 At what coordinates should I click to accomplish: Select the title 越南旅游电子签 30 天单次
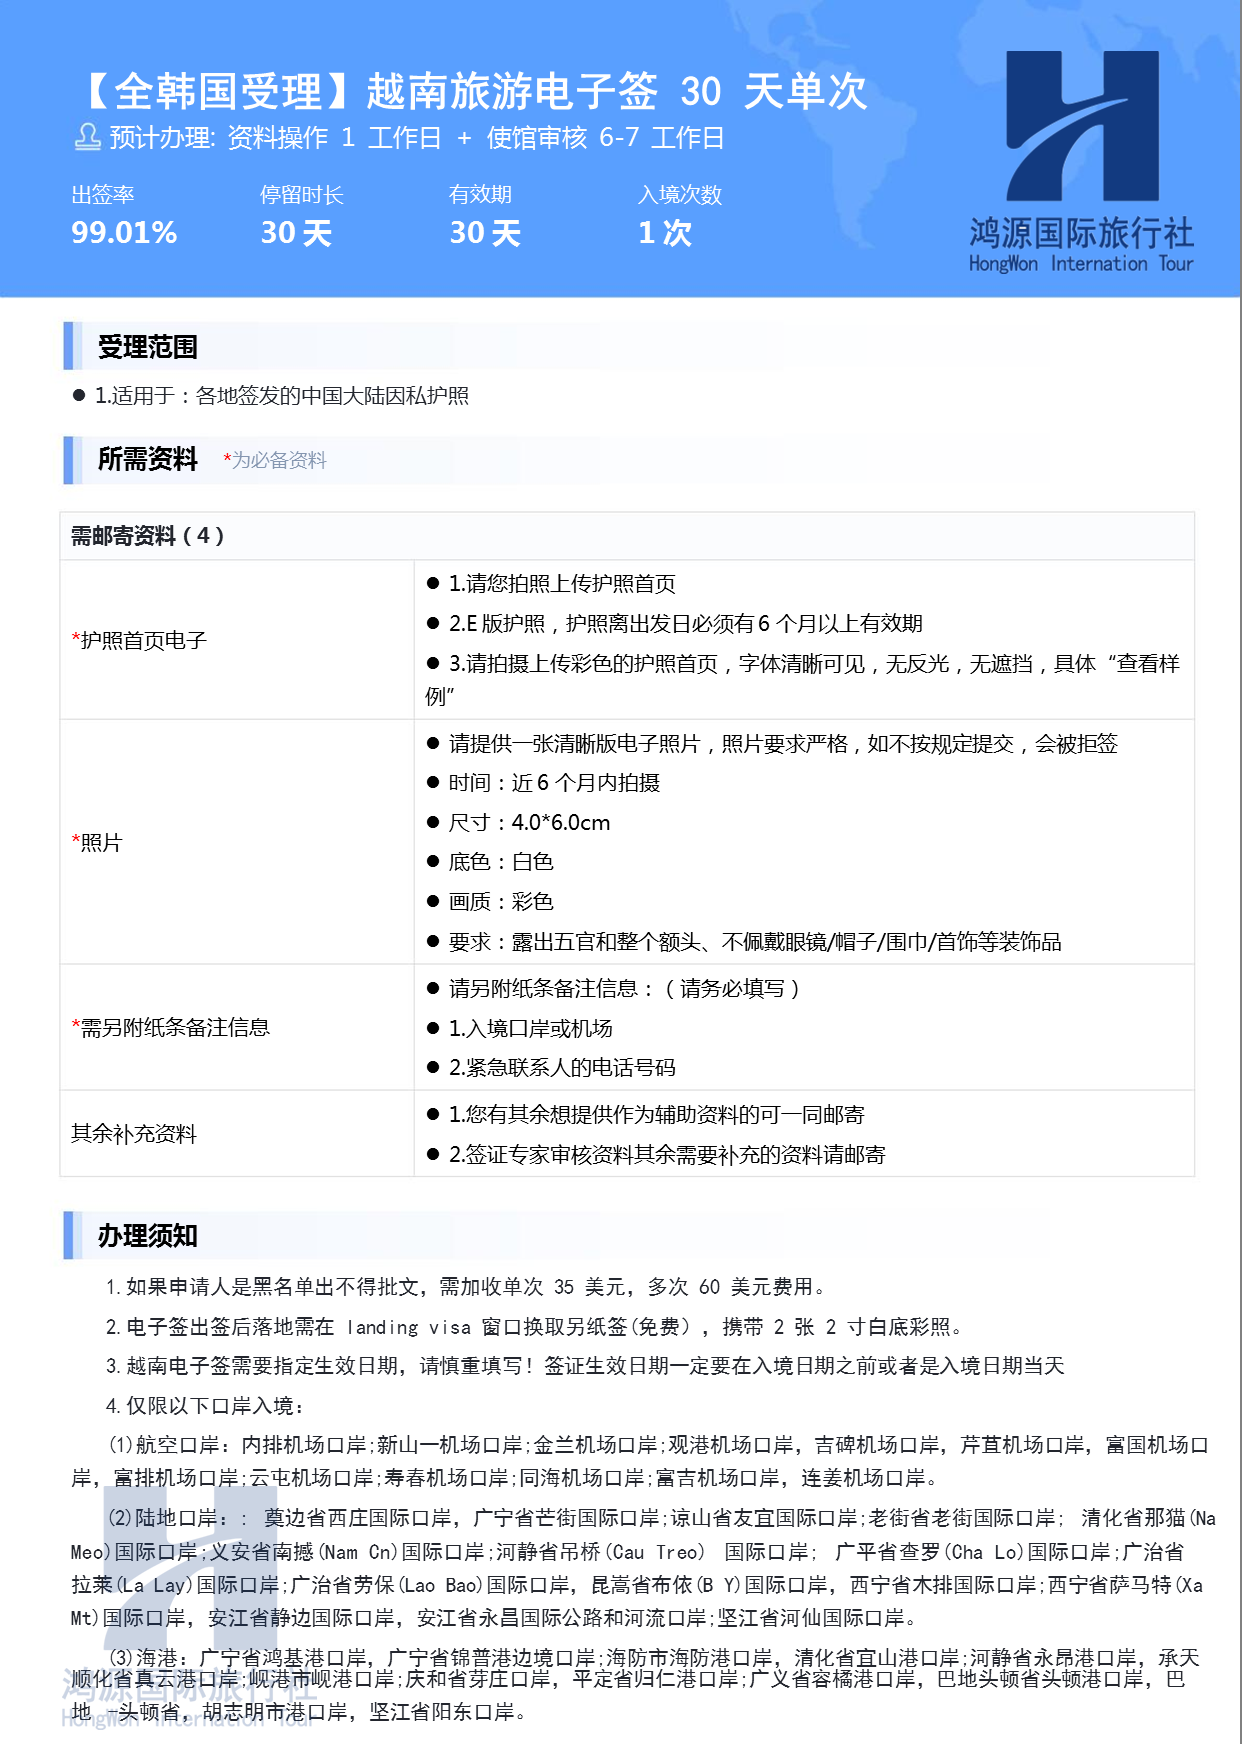[617, 92]
